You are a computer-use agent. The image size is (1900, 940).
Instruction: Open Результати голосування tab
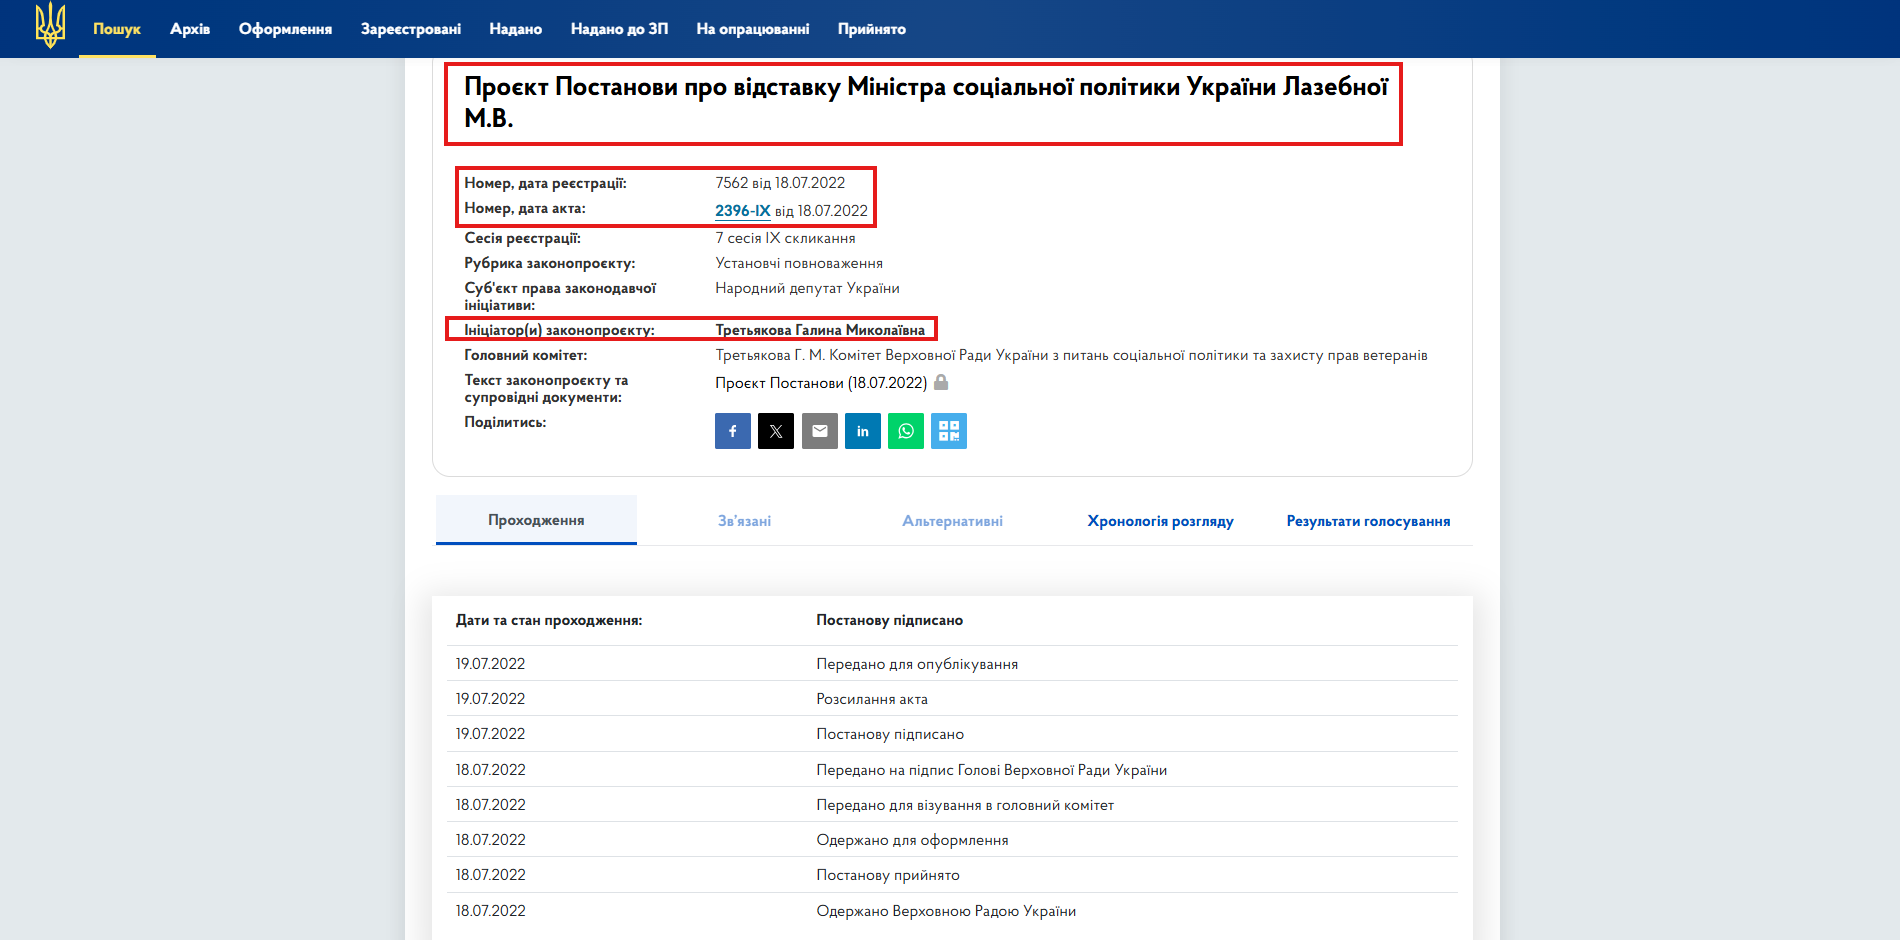click(1368, 521)
